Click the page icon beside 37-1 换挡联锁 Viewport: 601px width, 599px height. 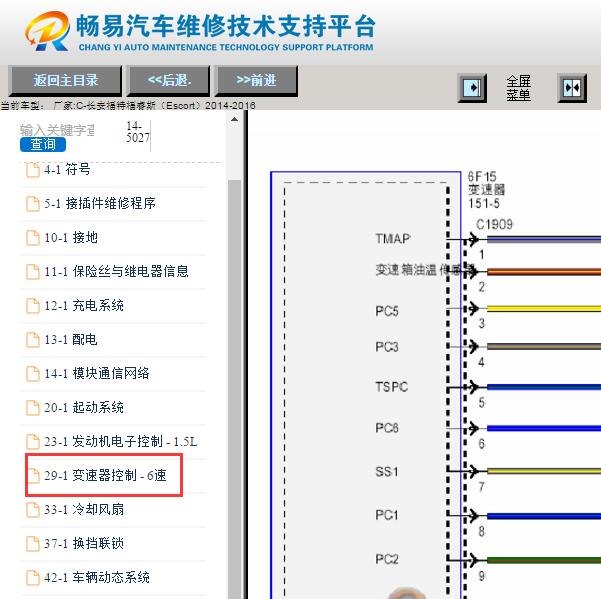pyautogui.click(x=33, y=544)
